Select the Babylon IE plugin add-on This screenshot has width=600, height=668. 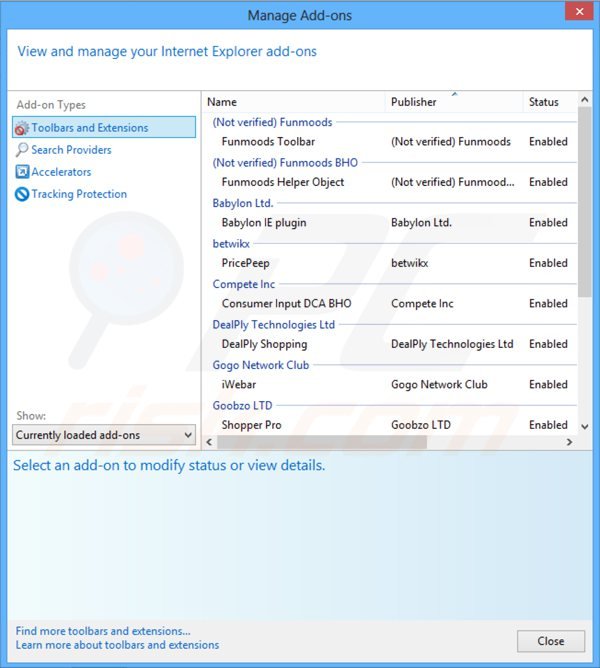point(390,222)
